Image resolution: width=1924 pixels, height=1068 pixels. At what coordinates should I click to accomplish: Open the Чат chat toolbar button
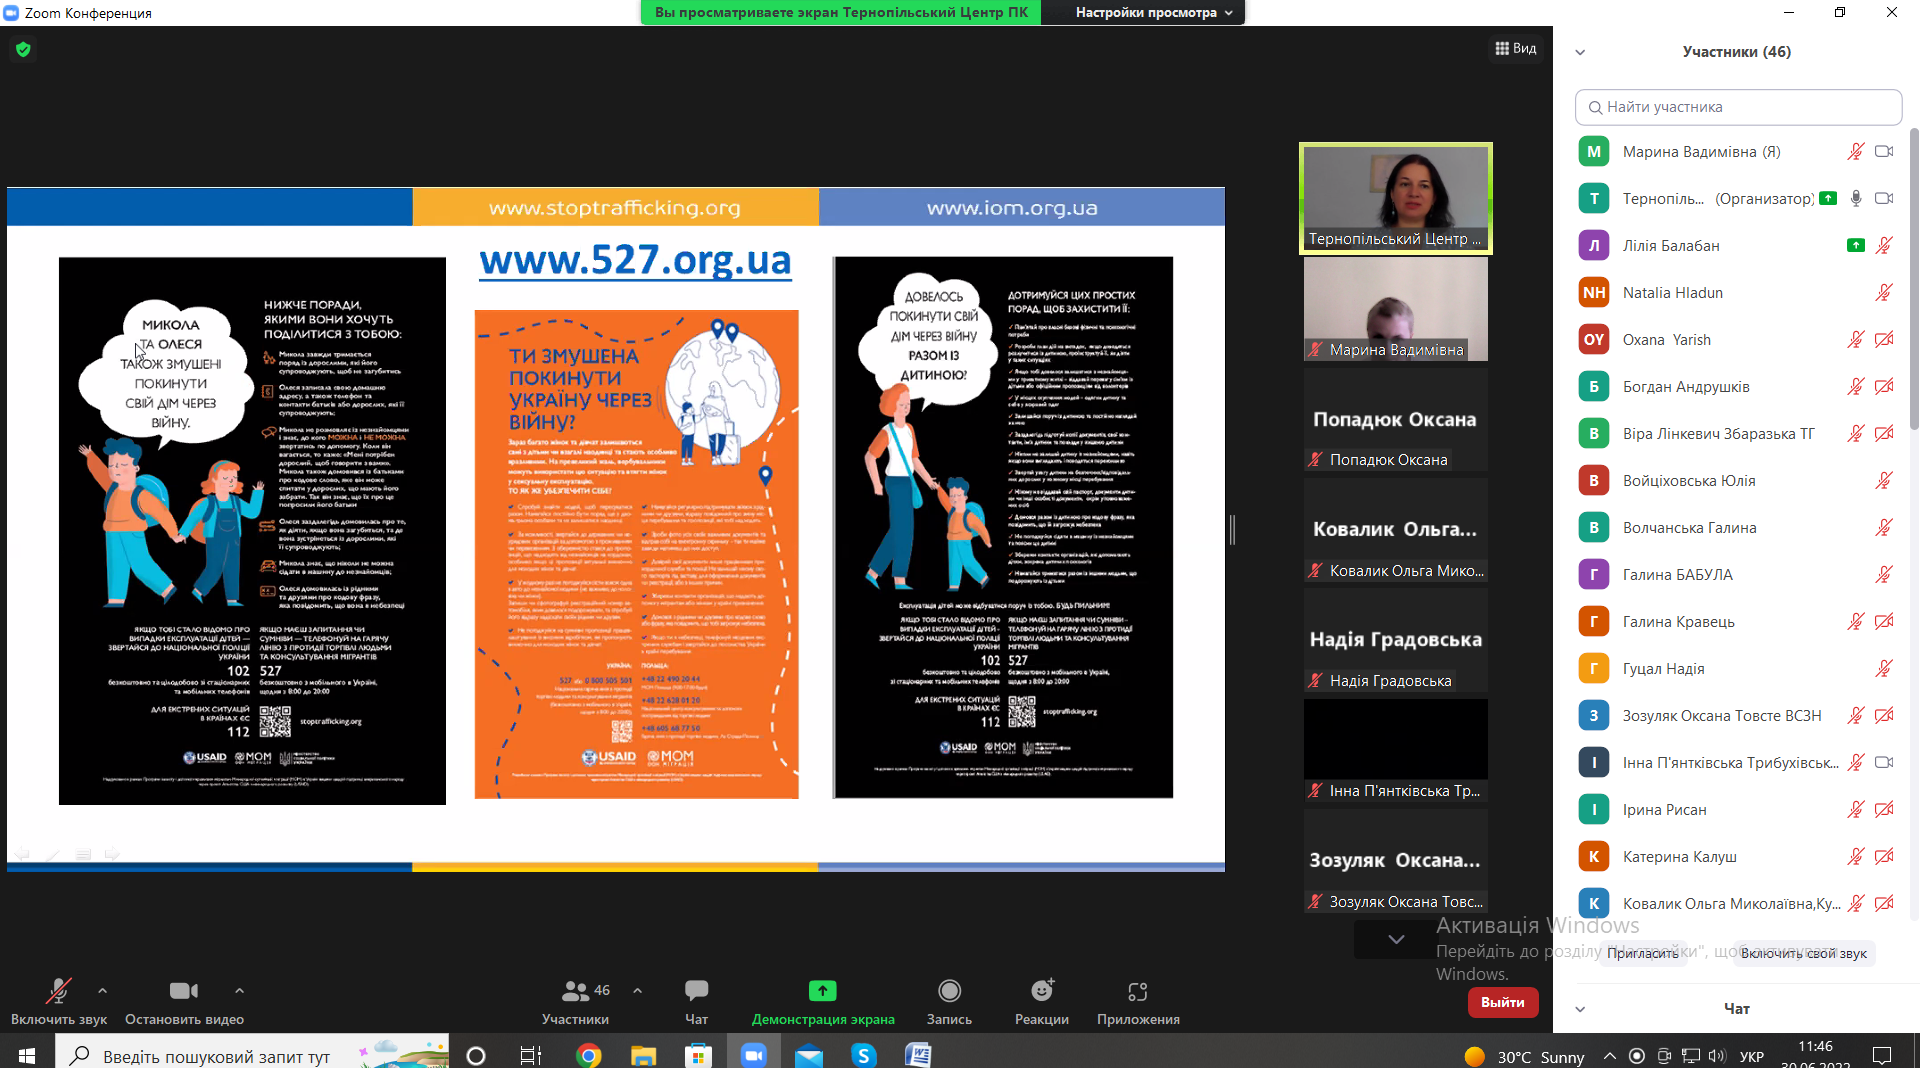(697, 1001)
